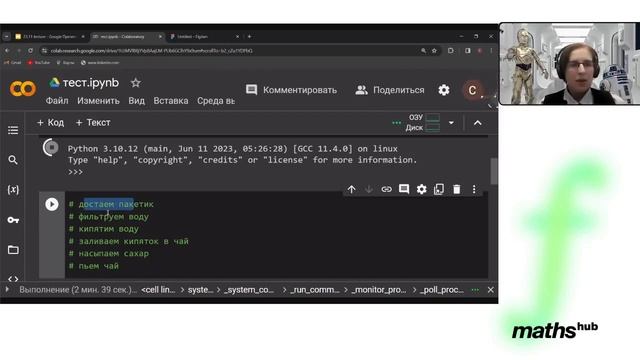This screenshot has height=360, width=640.
Task: Click the '_run_comm...' stack breadcrumb
Action: tap(315, 290)
